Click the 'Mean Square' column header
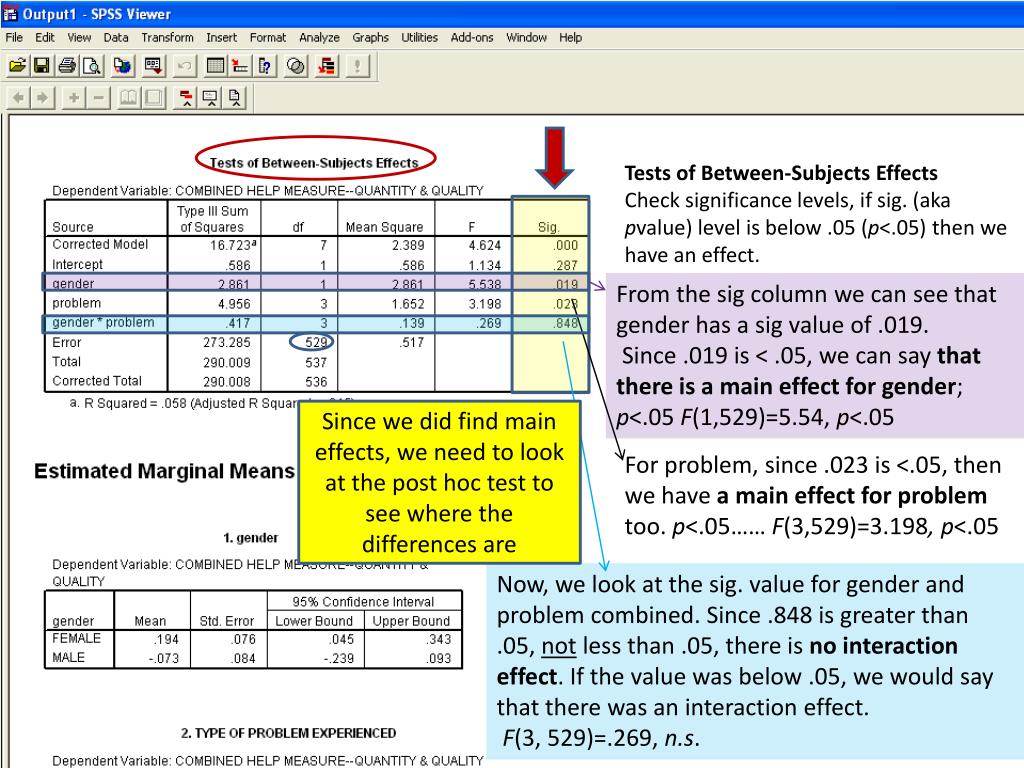 [x=384, y=227]
